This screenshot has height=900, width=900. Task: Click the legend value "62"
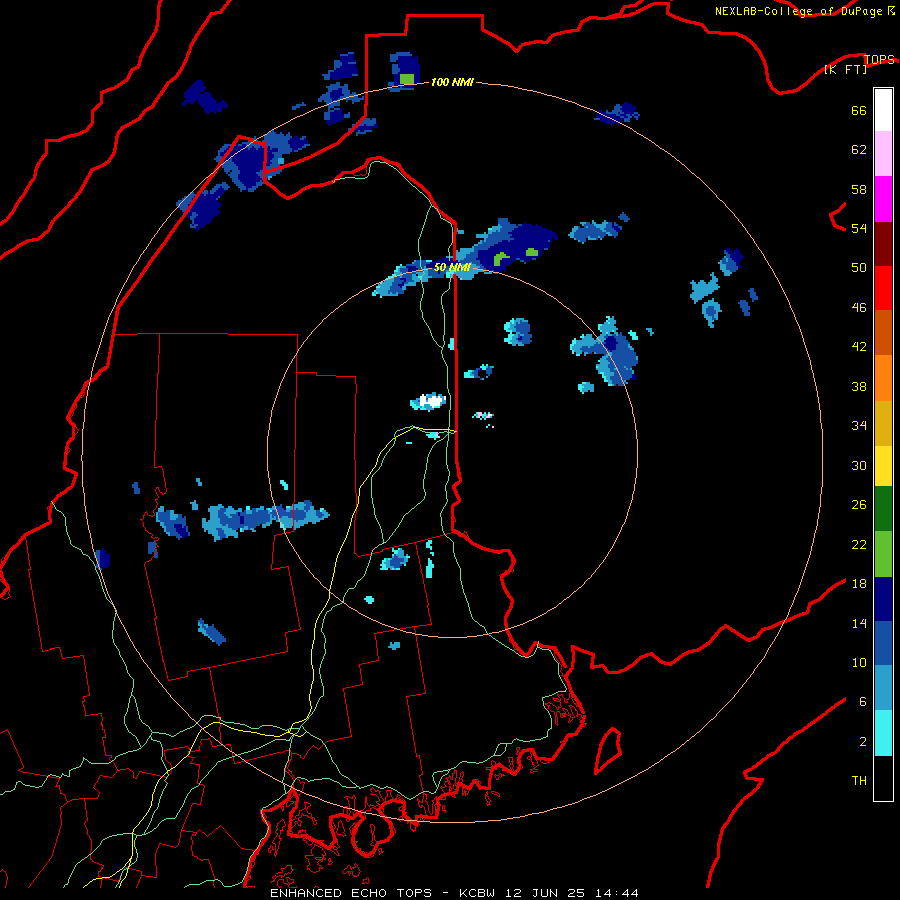[859, 150]
